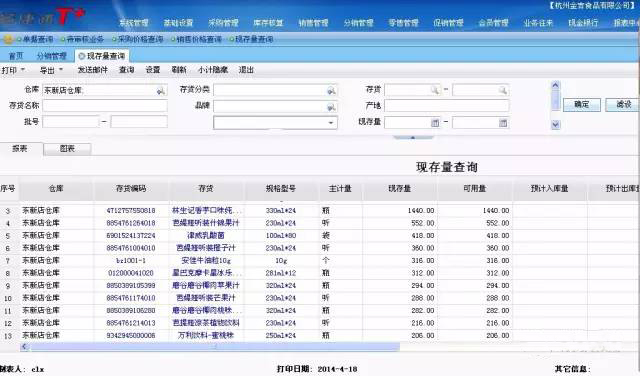This screenshot has width=640, height=376.
Task: Click first 存货 range search icon
Action: [435, 90]
